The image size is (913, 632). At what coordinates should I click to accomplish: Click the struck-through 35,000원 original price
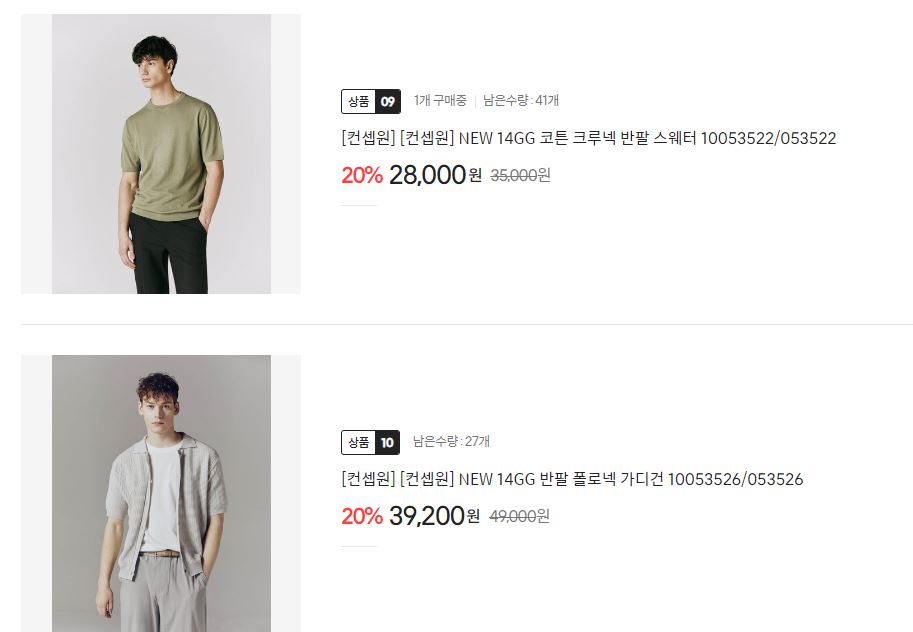(x=521, y=175)
